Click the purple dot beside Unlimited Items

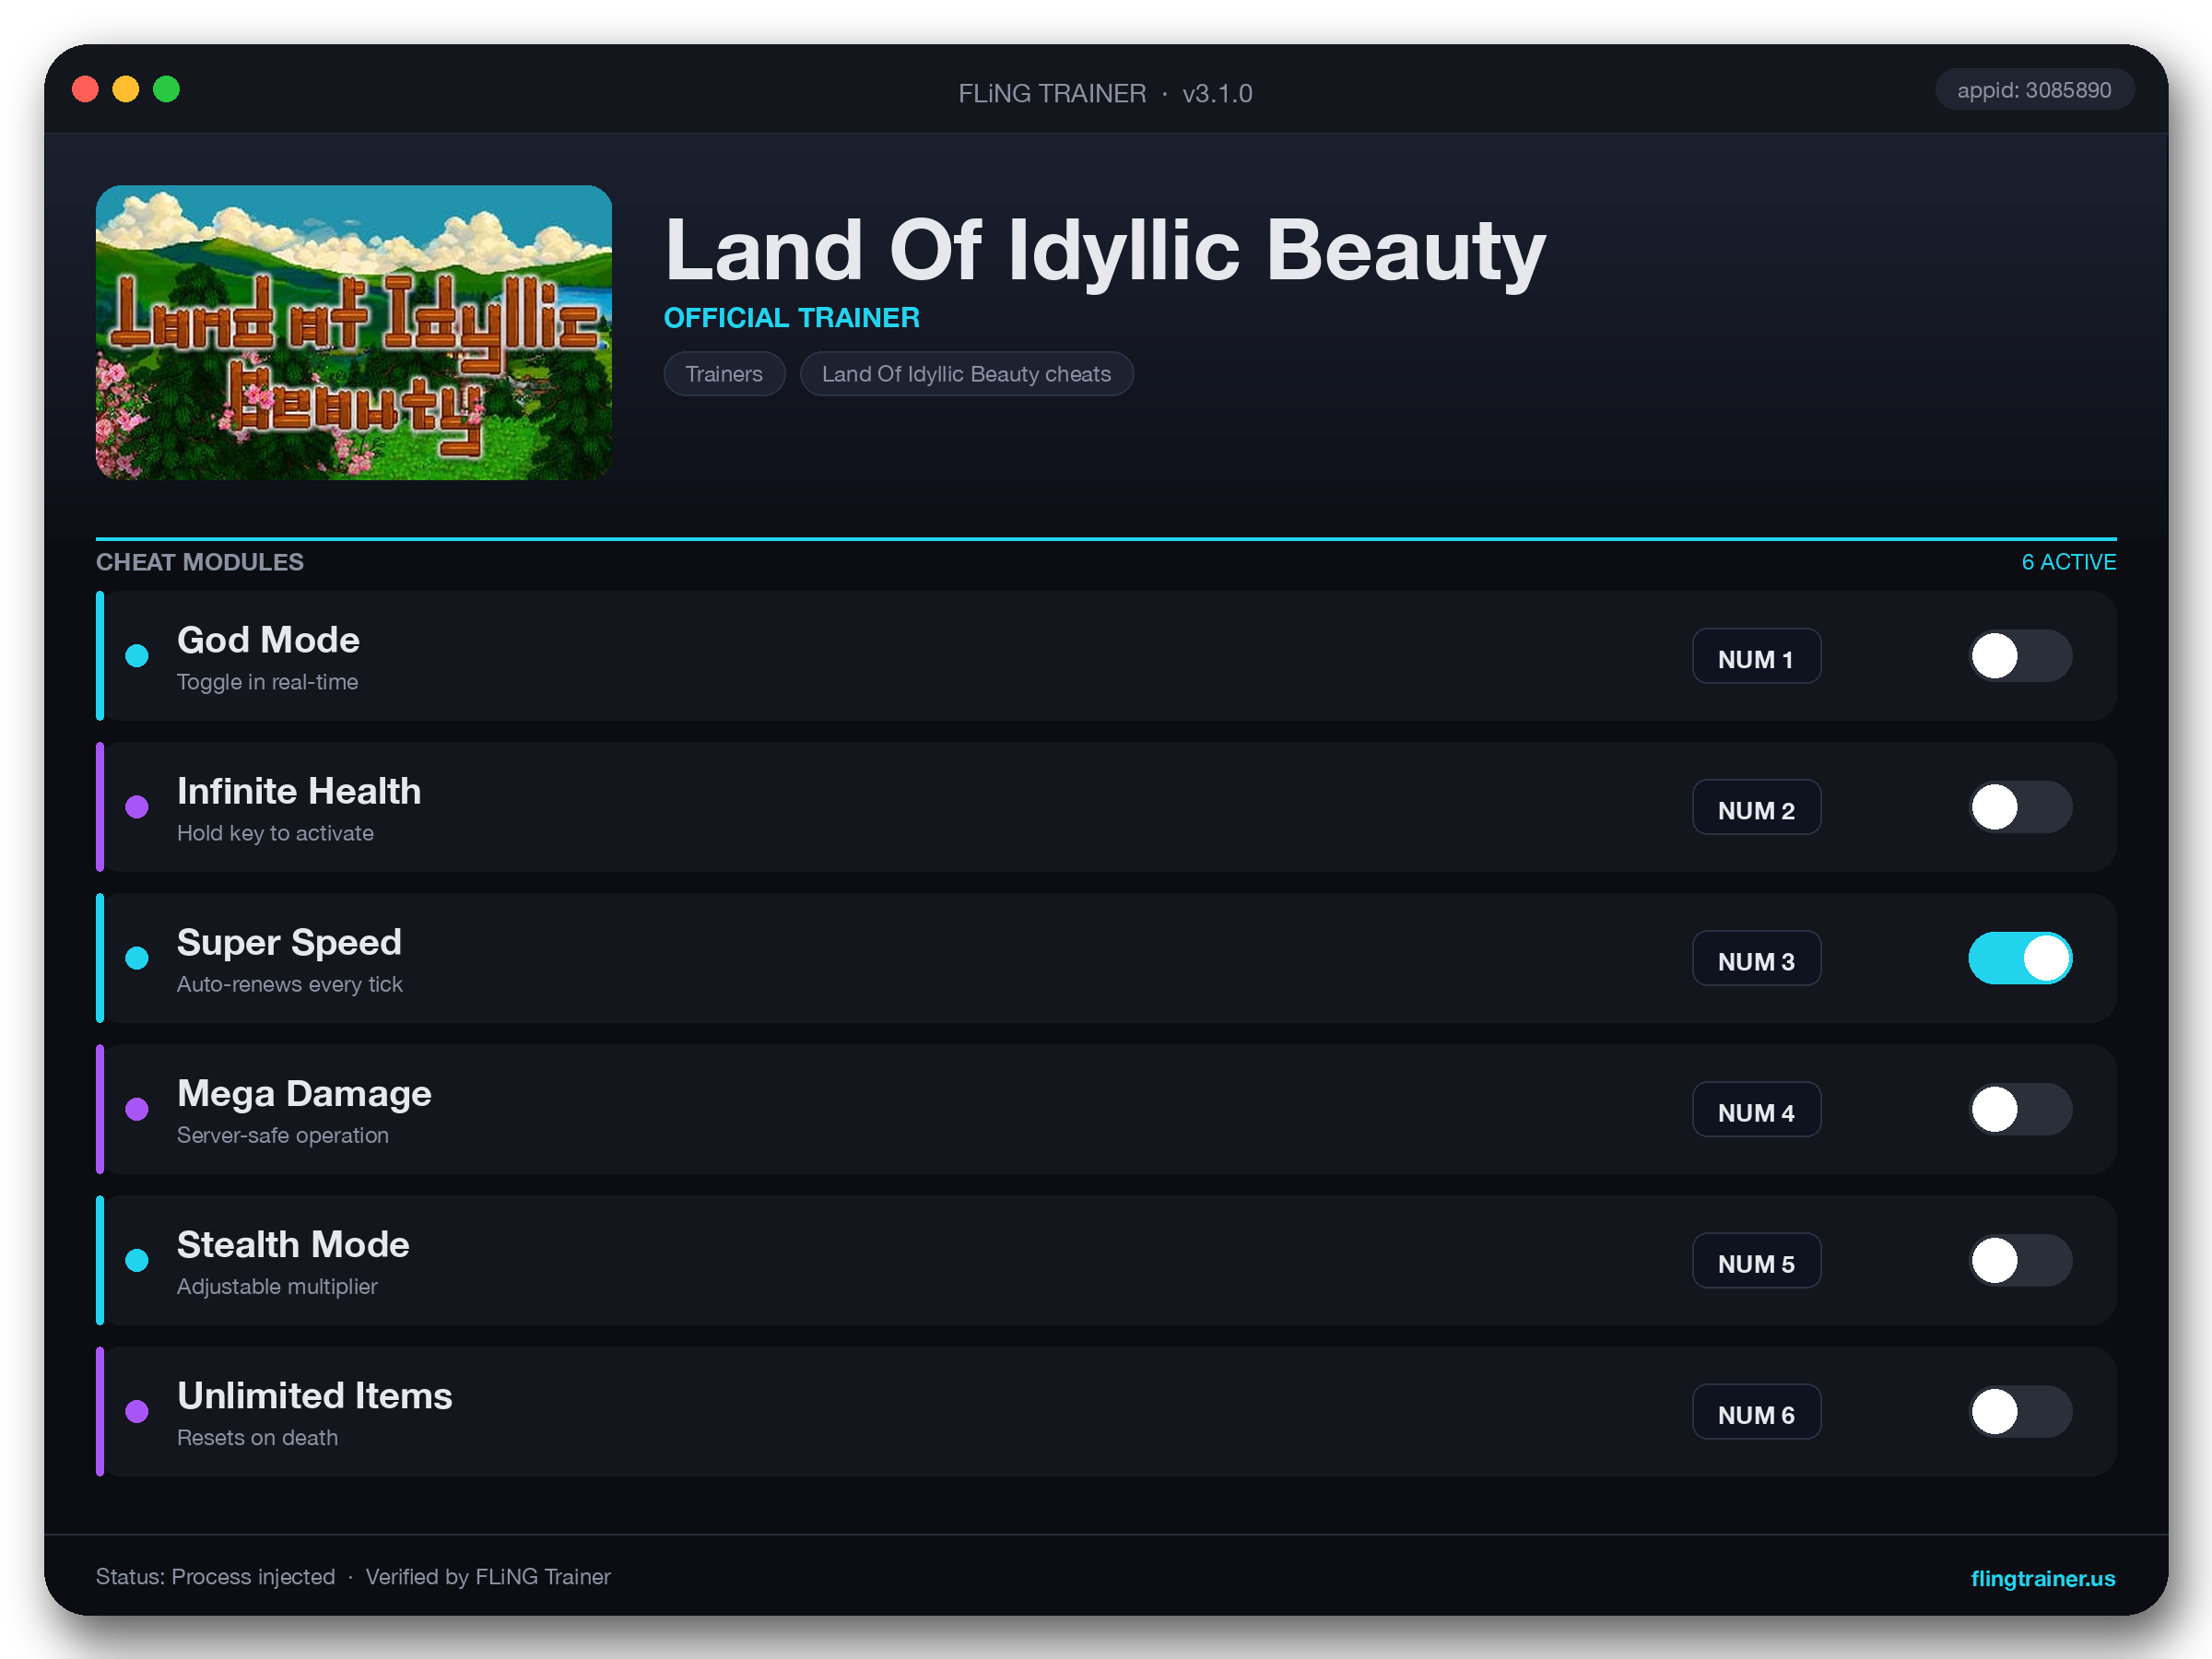coord(137,1411)
